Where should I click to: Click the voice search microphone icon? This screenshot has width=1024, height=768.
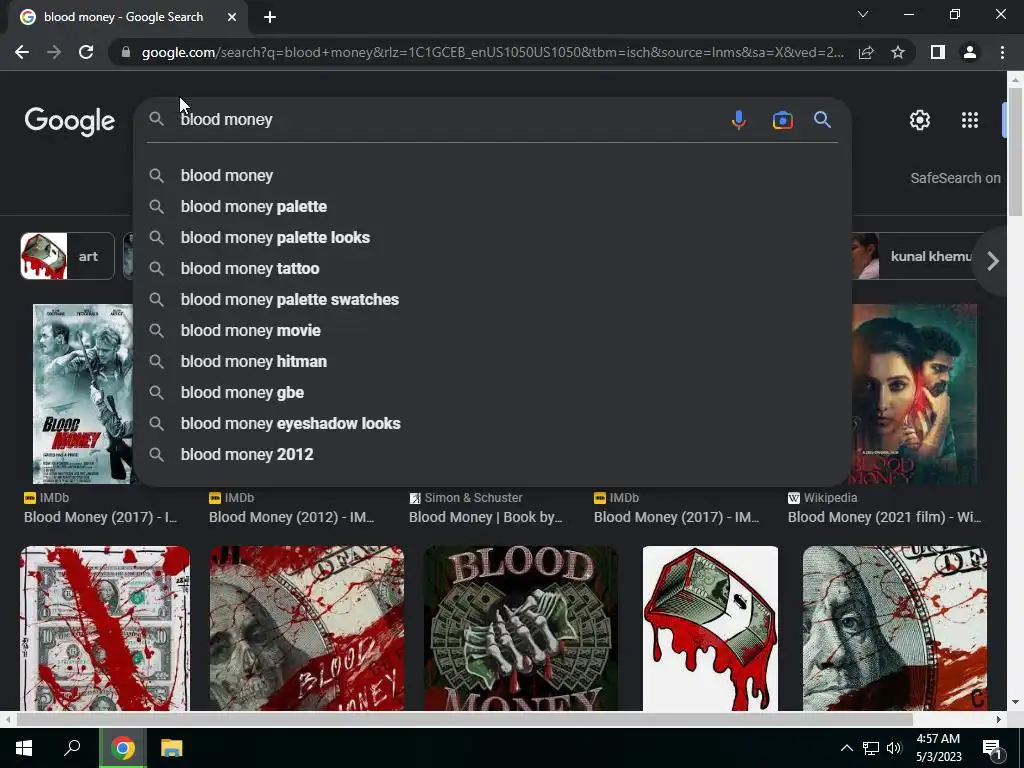(x=739, y=120)
